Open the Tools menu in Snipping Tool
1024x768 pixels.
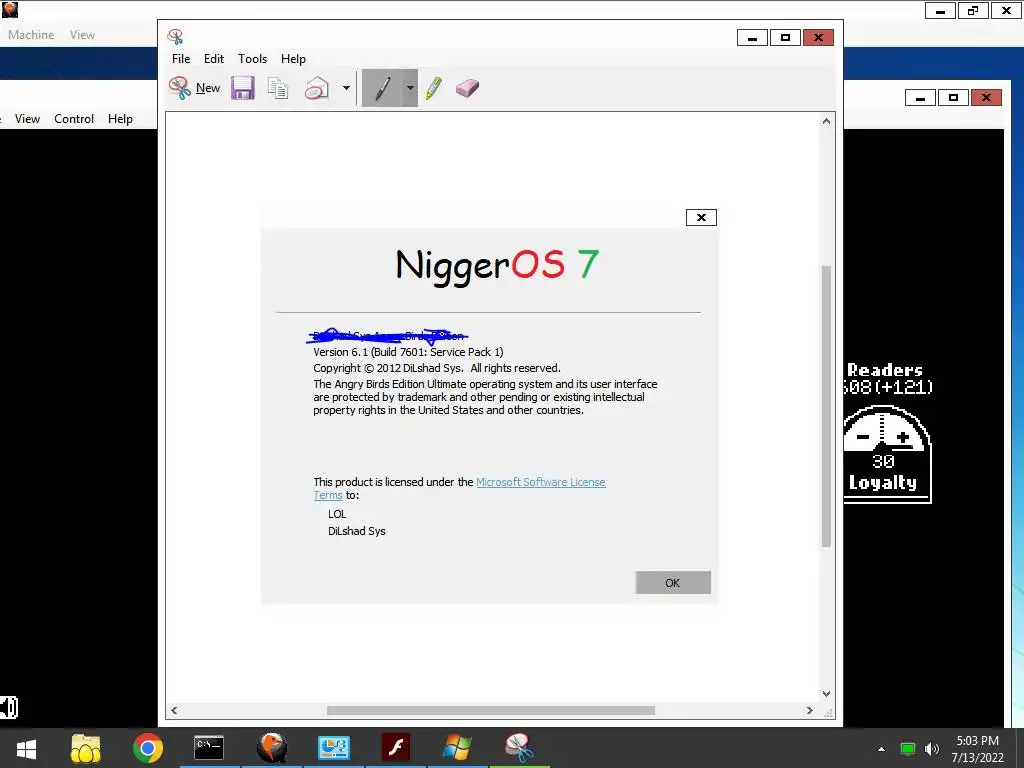[x=252, y=59]
